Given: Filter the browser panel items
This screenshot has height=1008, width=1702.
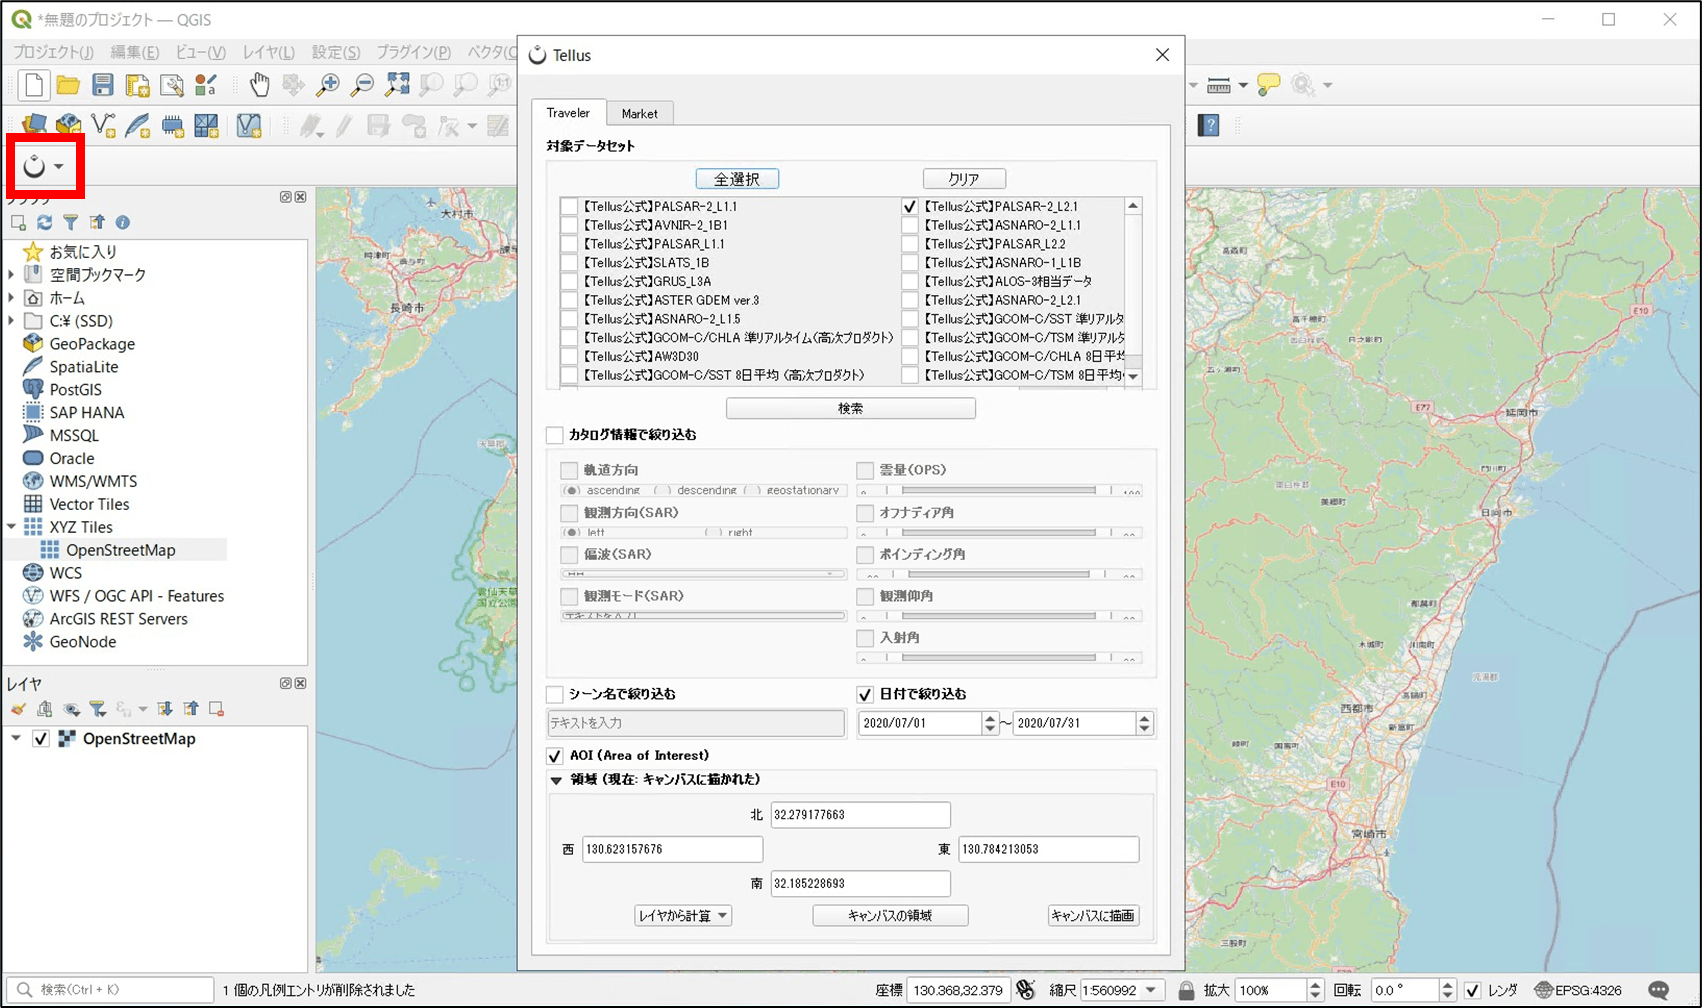Looking at the screenshot, I should [70, 223].
